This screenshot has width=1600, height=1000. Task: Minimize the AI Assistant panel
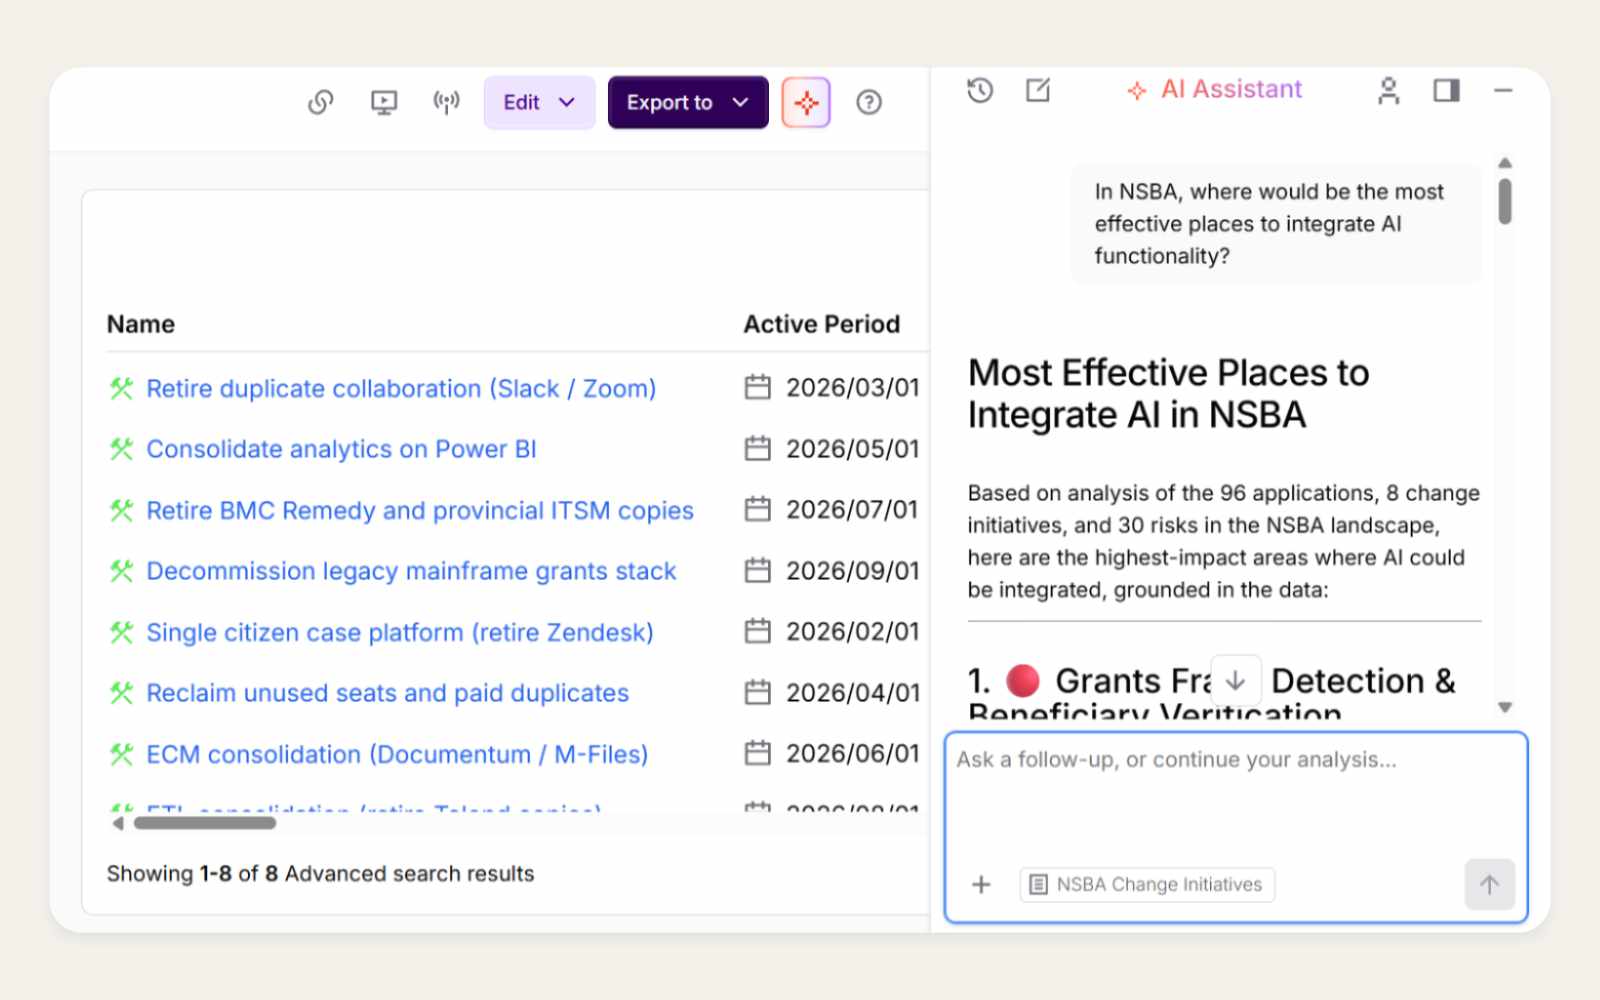pos(1503,90)
